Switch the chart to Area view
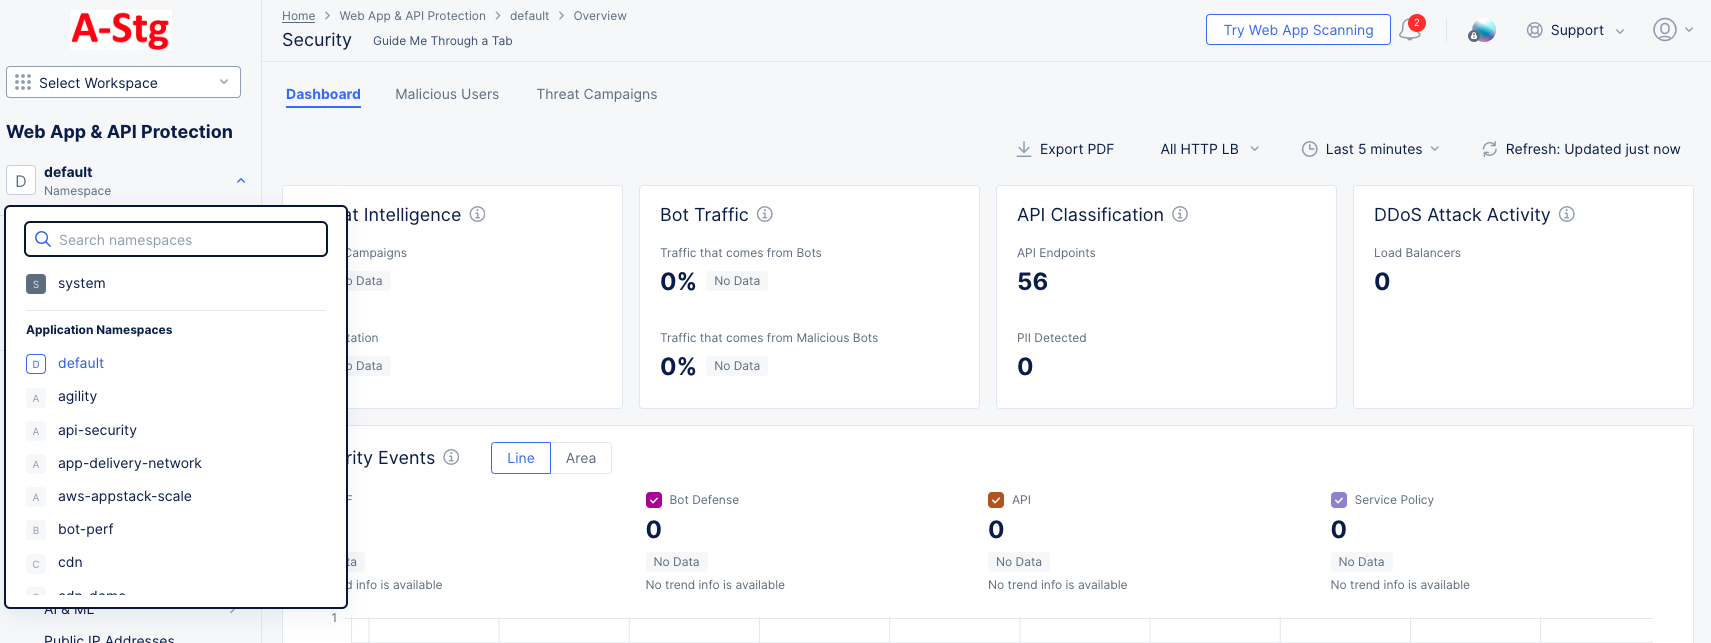1711x643 pixels. tap(581, 458)
